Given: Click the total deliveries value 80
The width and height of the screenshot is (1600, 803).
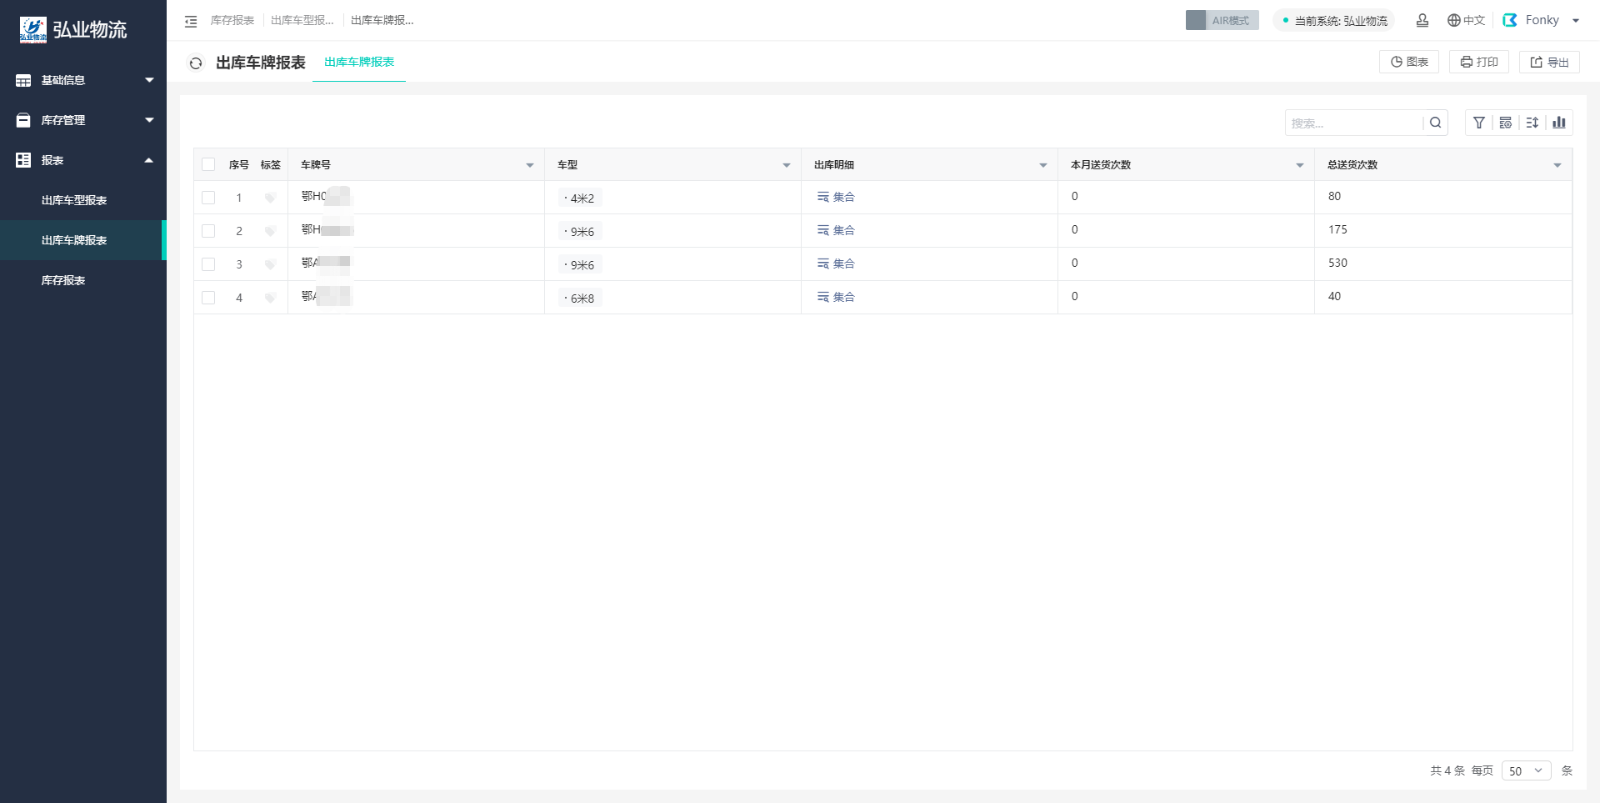Looking at the screenshot, I should (x=1335, y=196).
